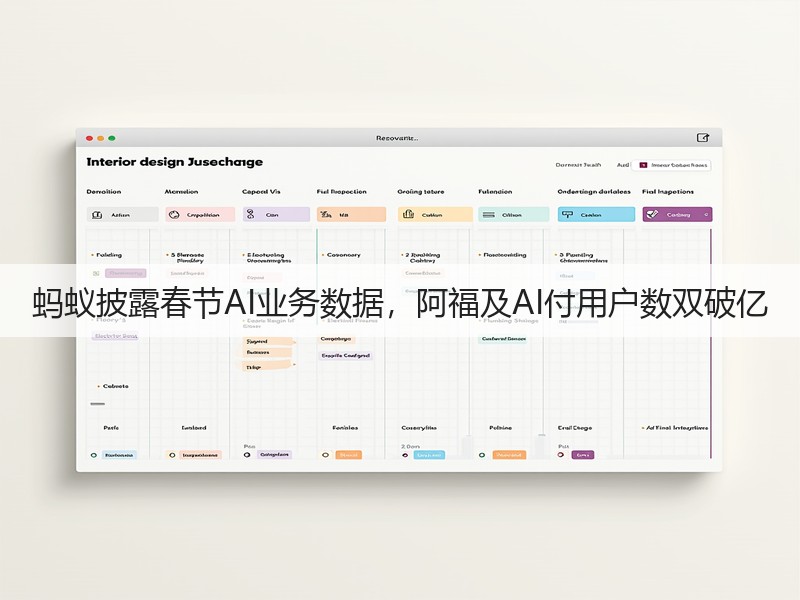Click the 'Folding' item in first column
The width and height of the screenshot is (800, 600).
(109, 255)
